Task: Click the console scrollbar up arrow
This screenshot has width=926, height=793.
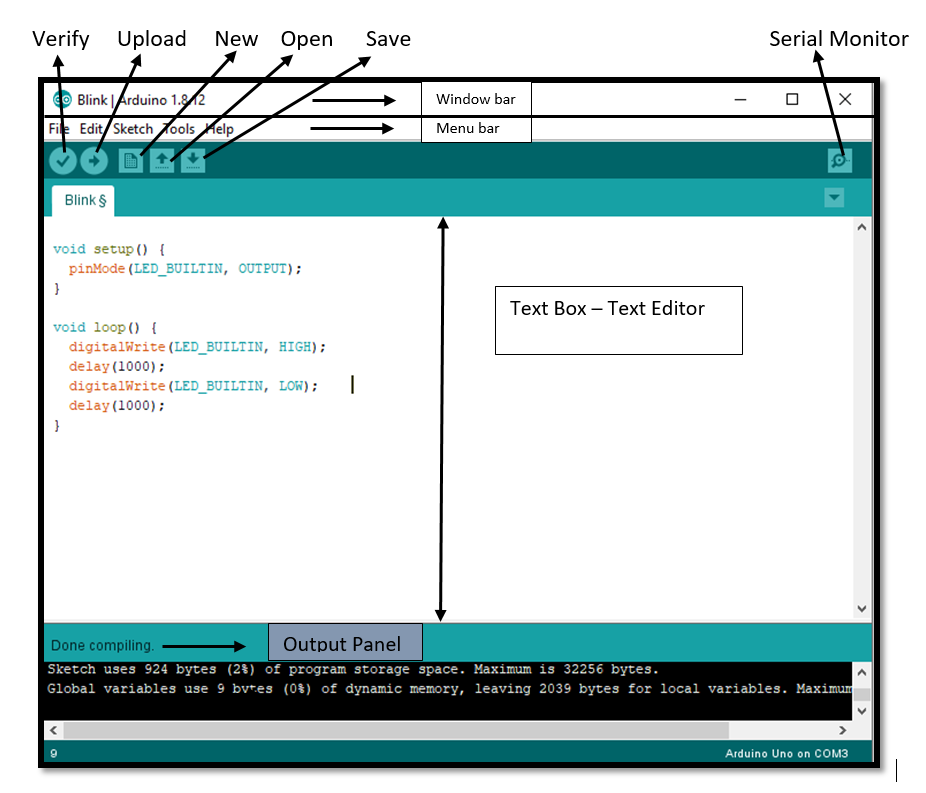Action: click(862, 672)
